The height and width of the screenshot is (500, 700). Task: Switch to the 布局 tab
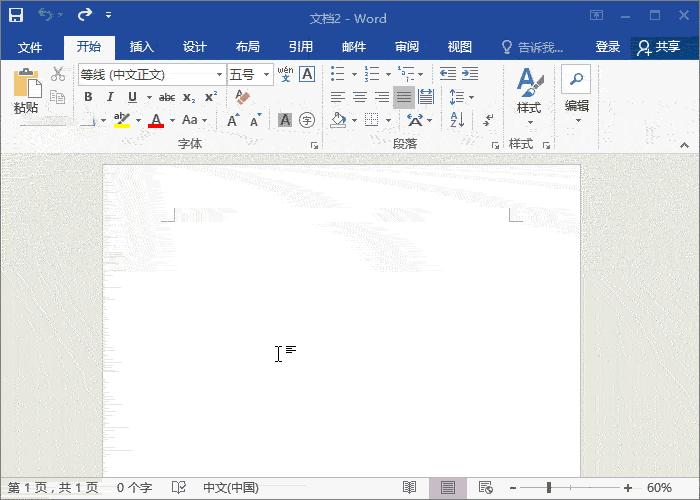(x=248, y=47)
